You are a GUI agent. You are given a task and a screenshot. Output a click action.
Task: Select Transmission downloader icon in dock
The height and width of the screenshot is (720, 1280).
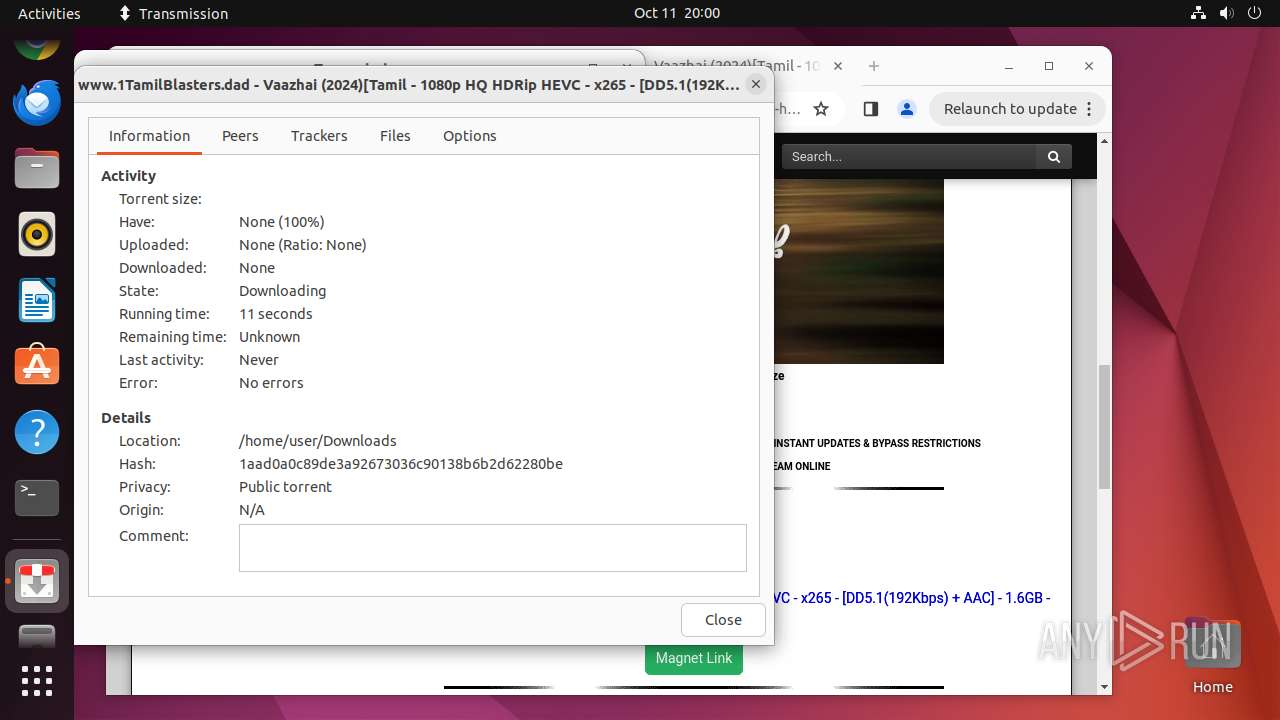point(37,581)
